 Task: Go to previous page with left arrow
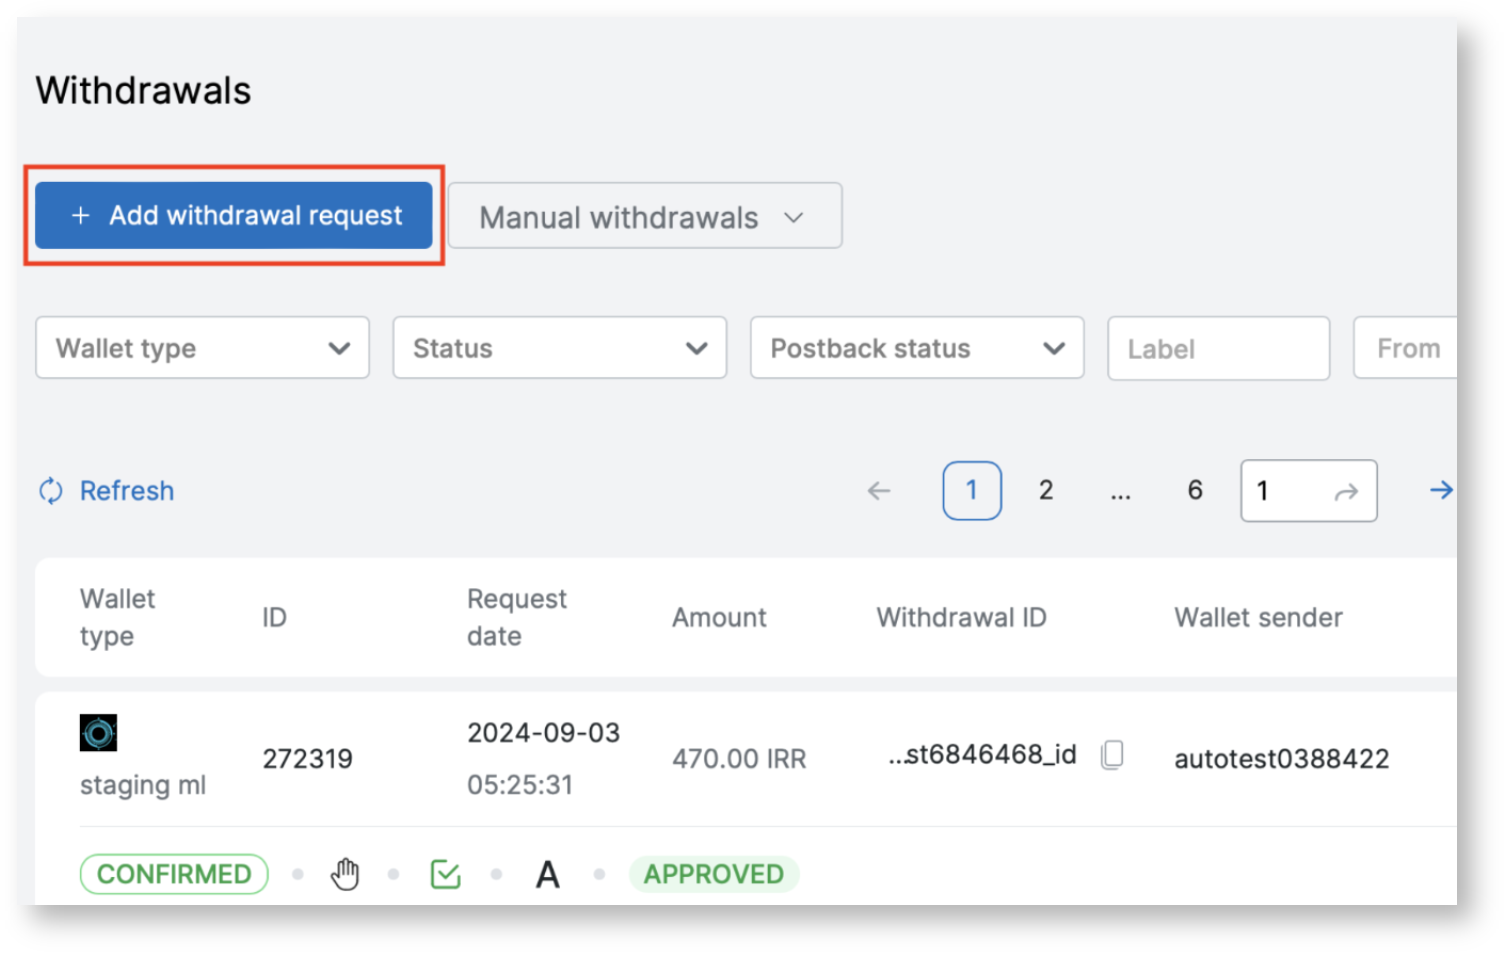[x=878, y=491]
